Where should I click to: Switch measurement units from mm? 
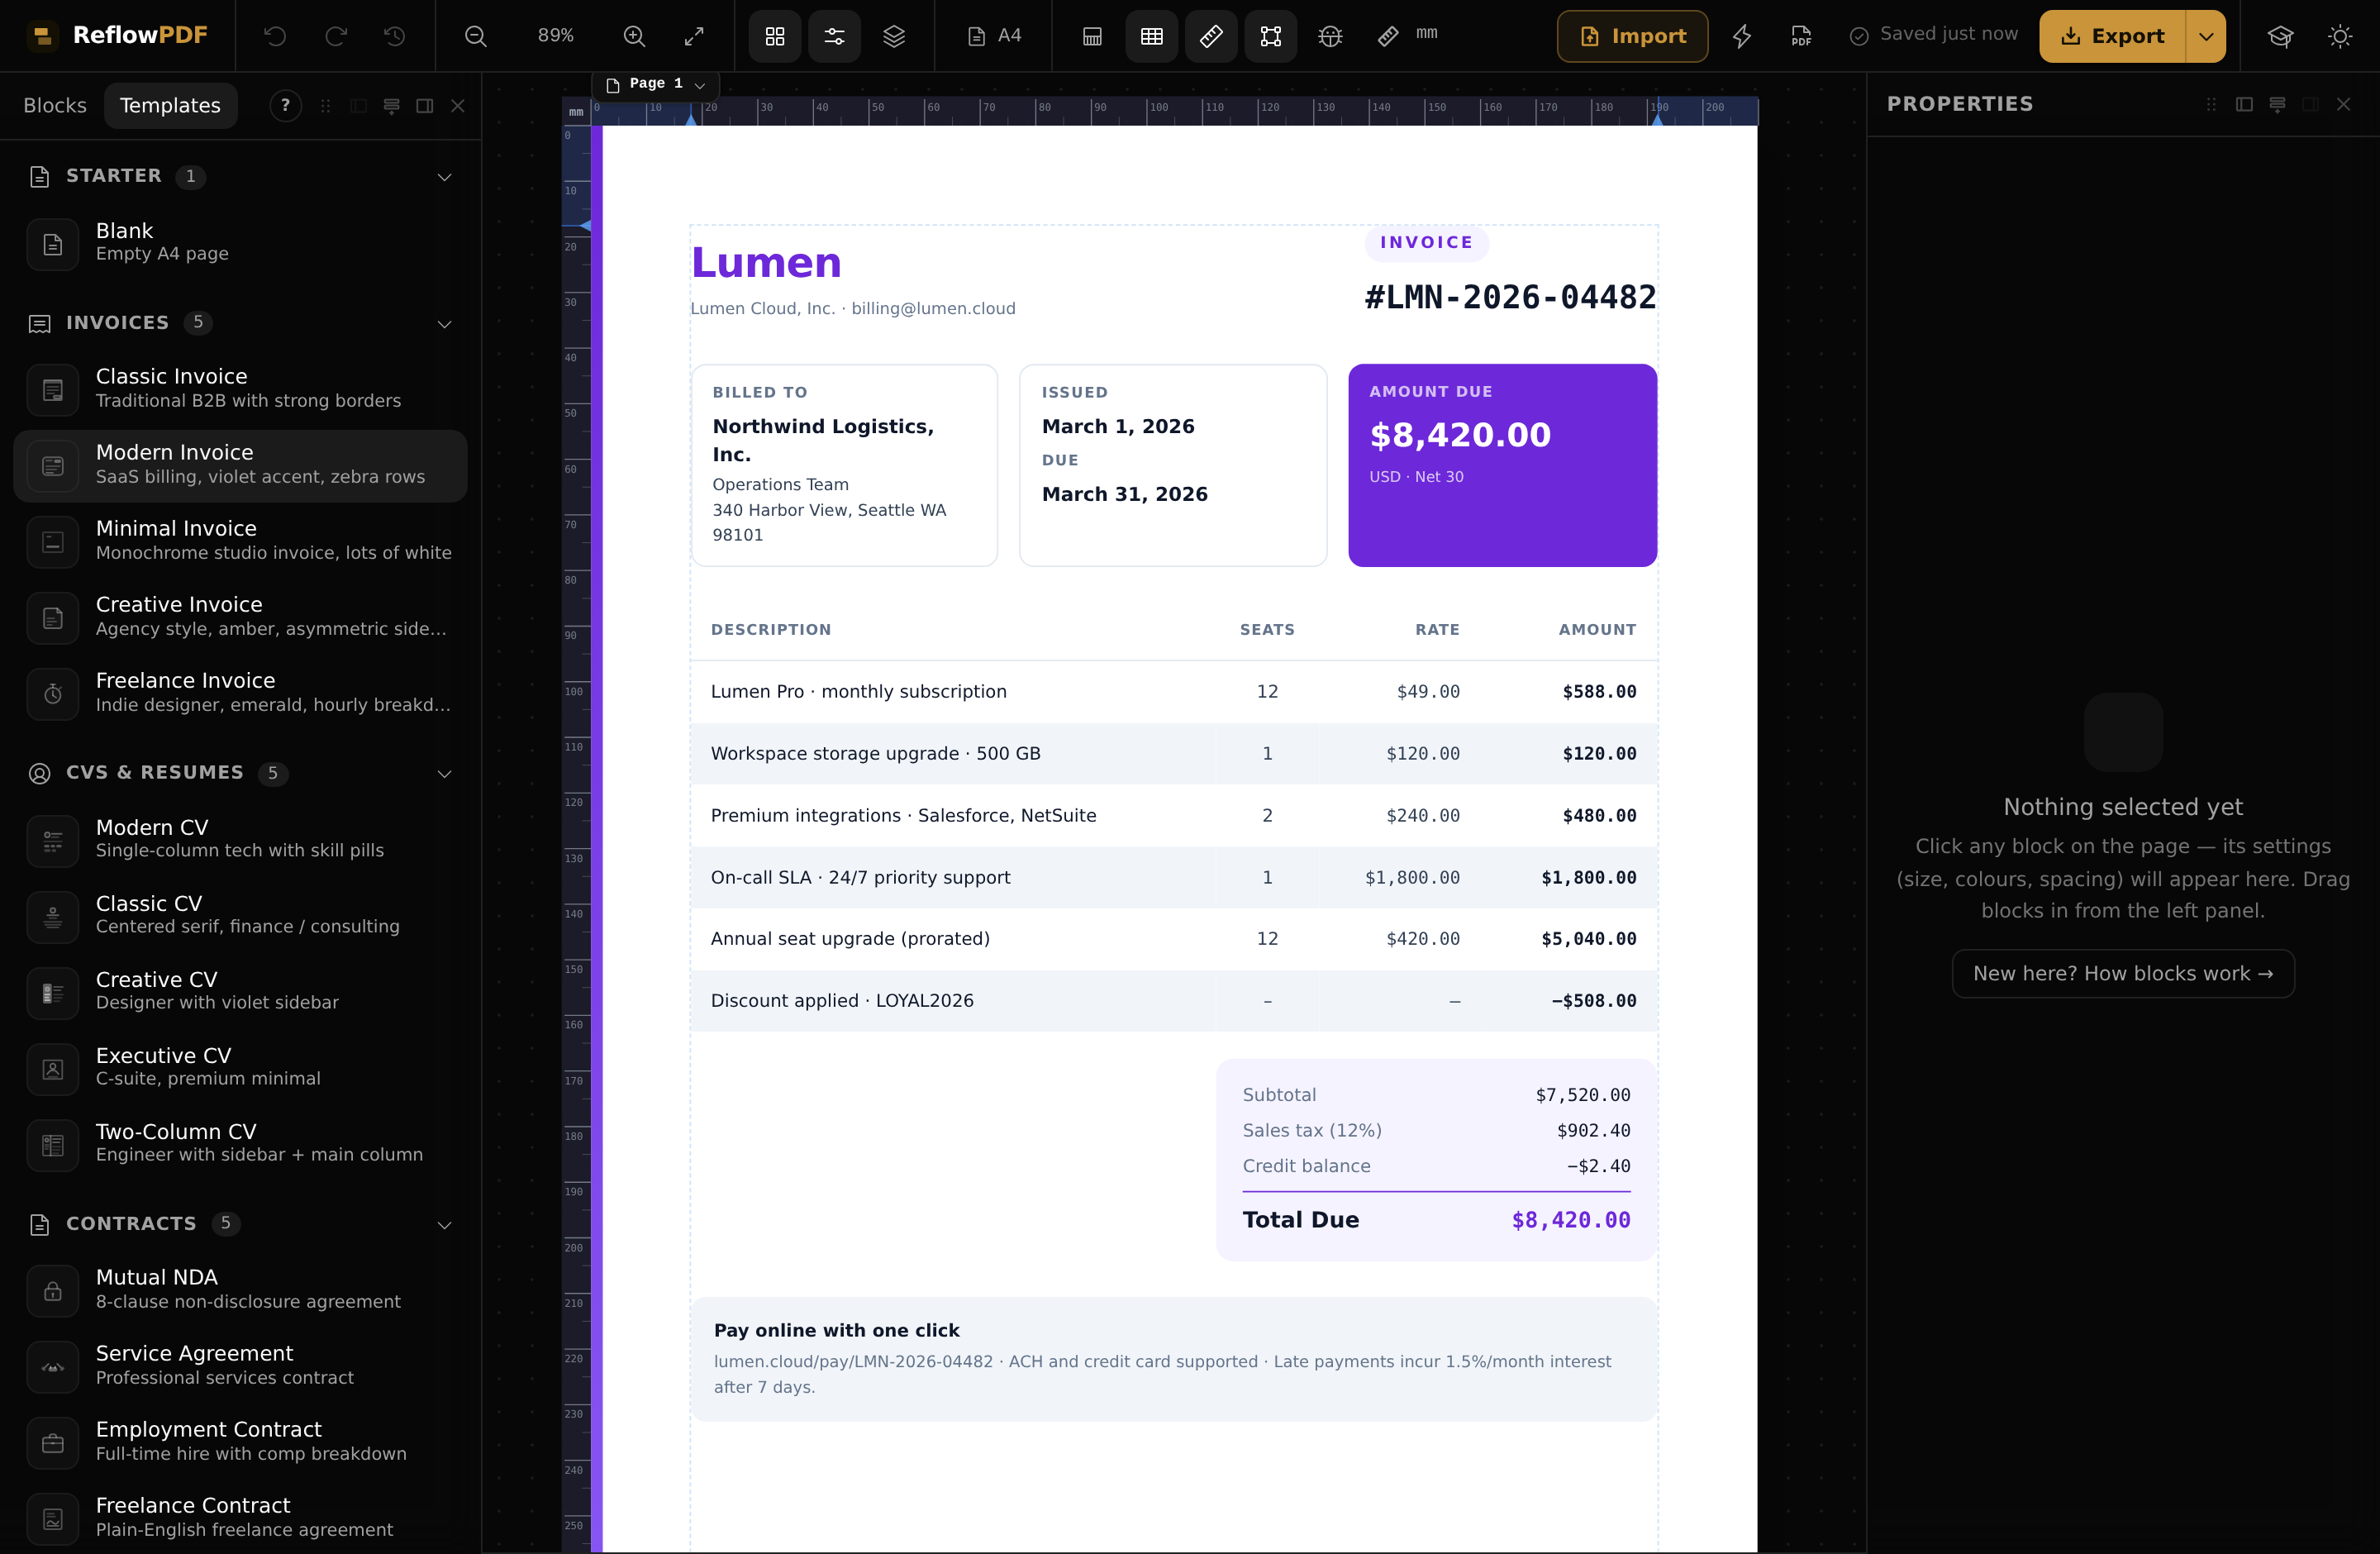[x=1408, y=36]
